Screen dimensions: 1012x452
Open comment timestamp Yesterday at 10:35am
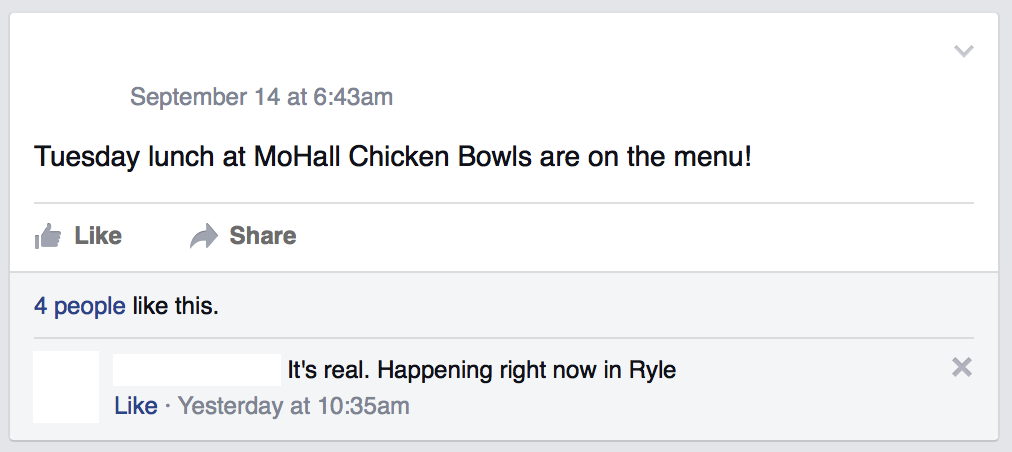[293, 406]
